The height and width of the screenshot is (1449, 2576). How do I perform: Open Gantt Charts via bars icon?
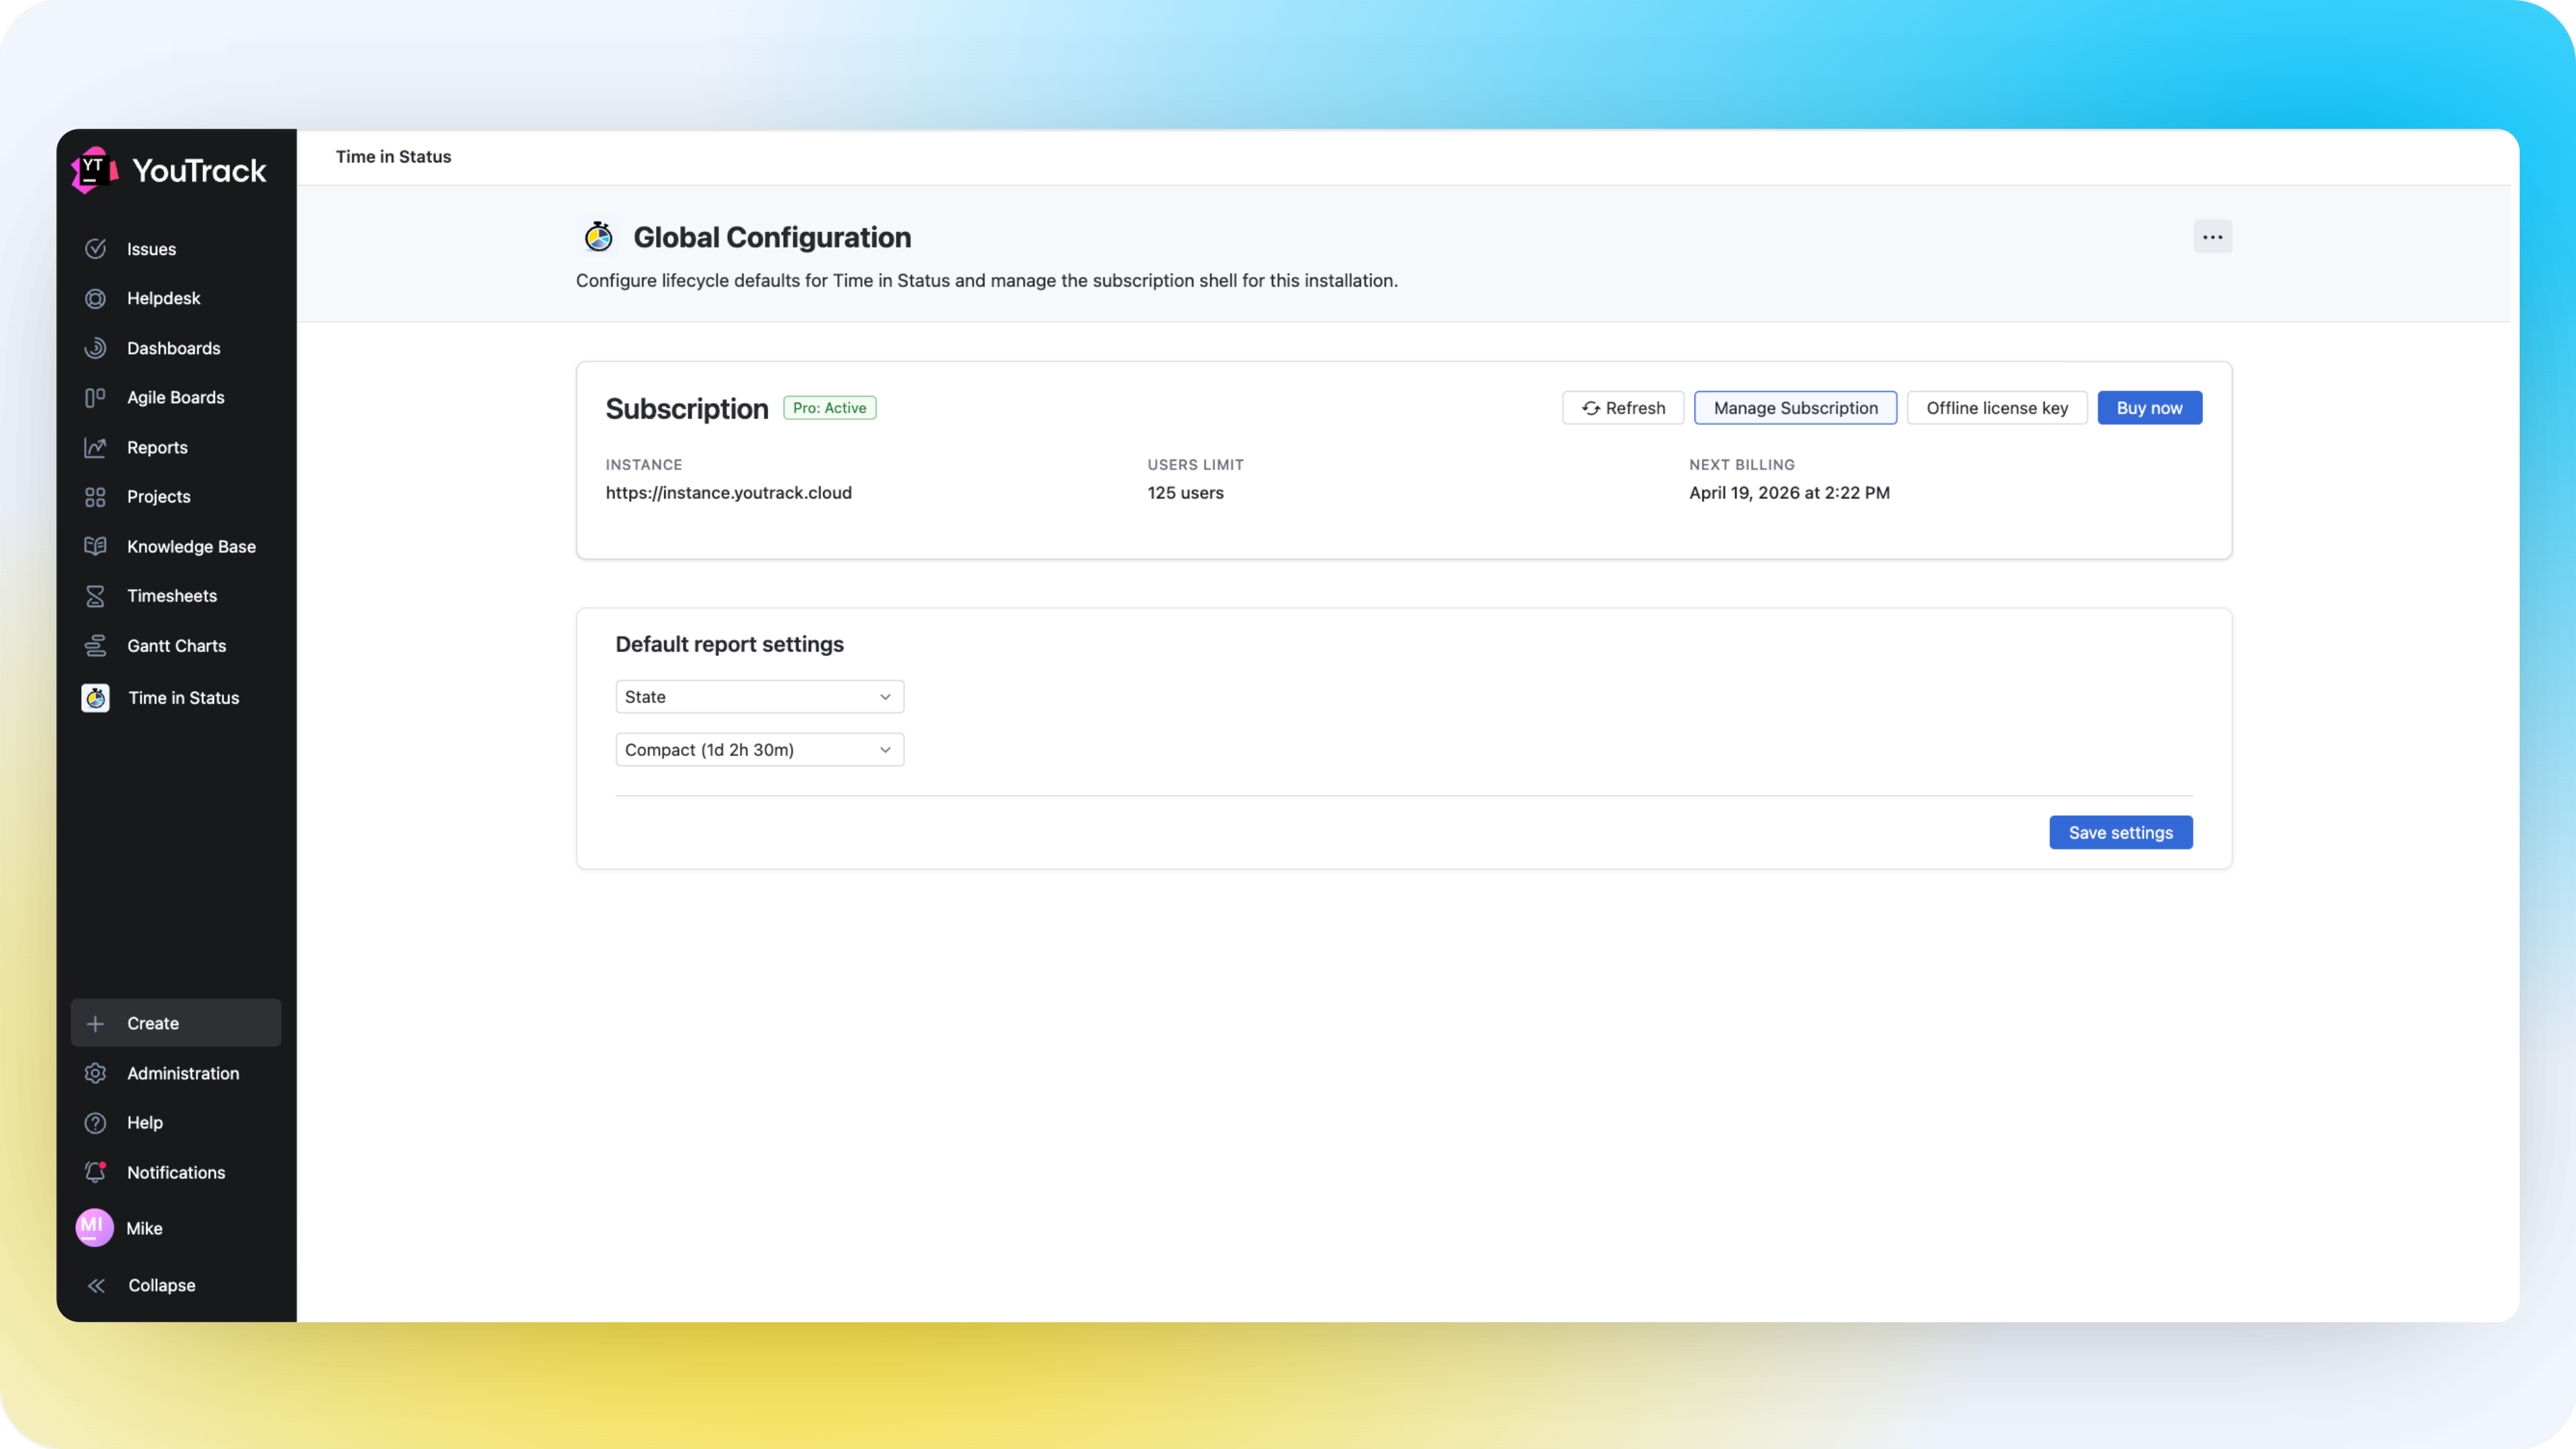tap(95, 646)
